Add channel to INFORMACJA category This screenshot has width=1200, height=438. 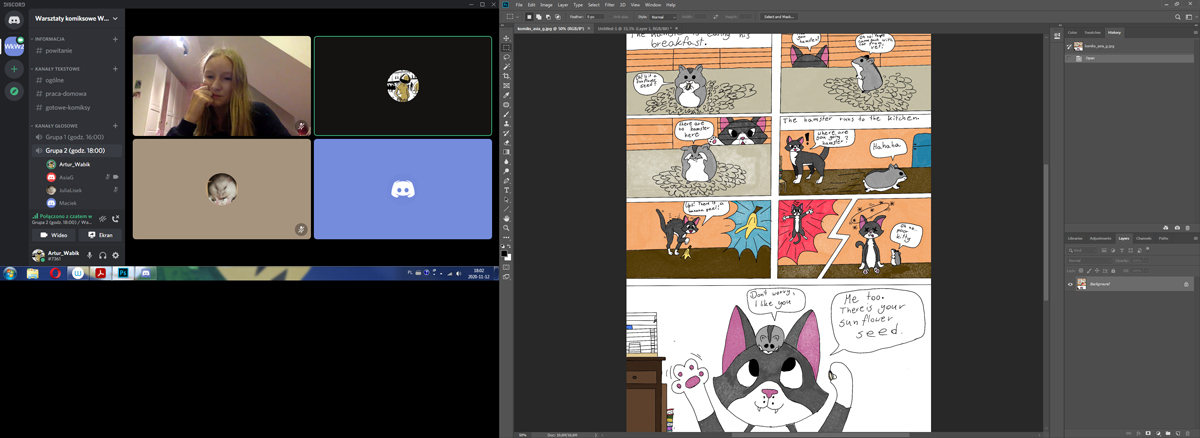116,39
